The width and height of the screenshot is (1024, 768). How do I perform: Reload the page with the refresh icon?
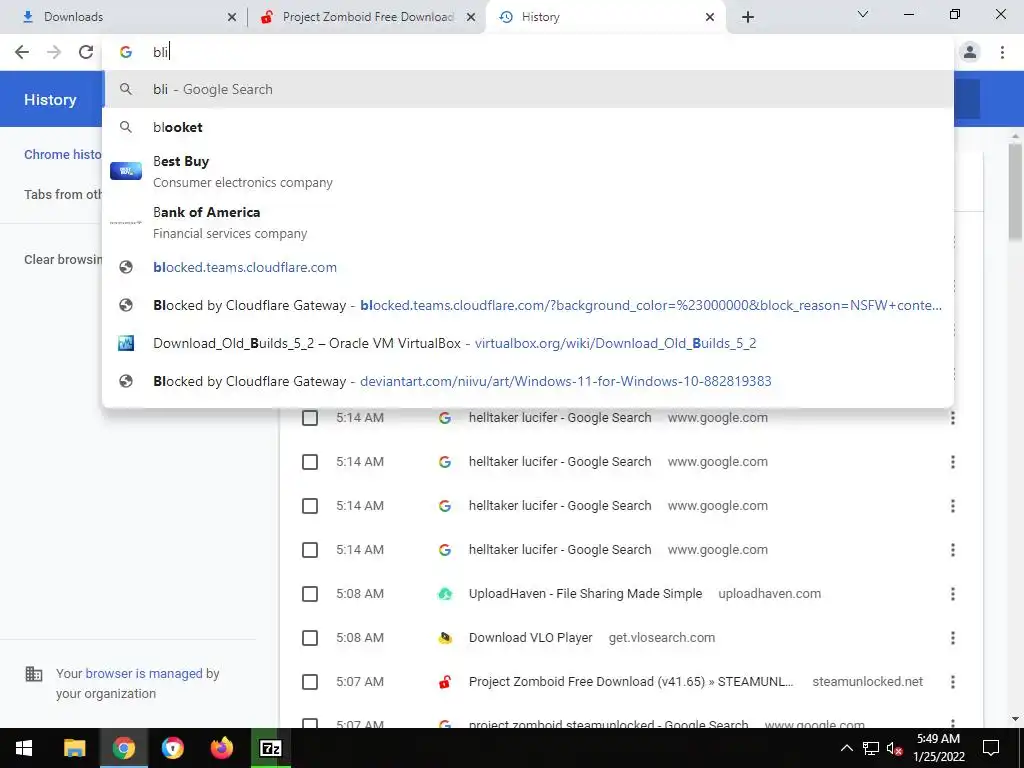pos(86,52)
